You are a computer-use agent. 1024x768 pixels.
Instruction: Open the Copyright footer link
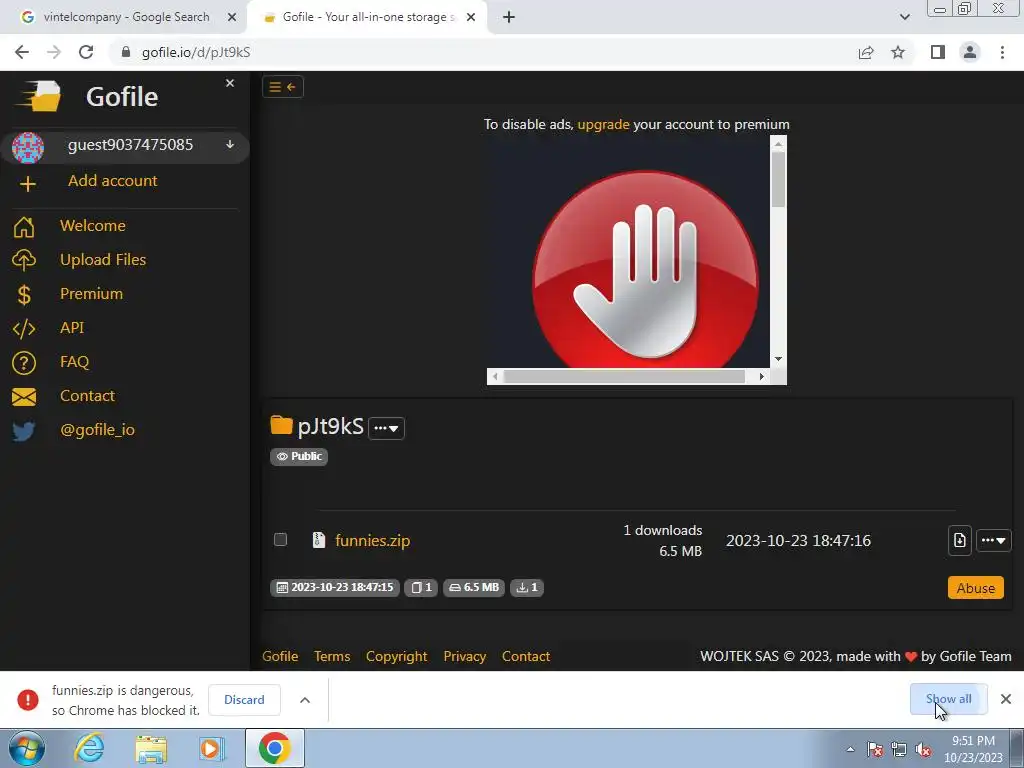pyautogui.click(x=396, y=656)
